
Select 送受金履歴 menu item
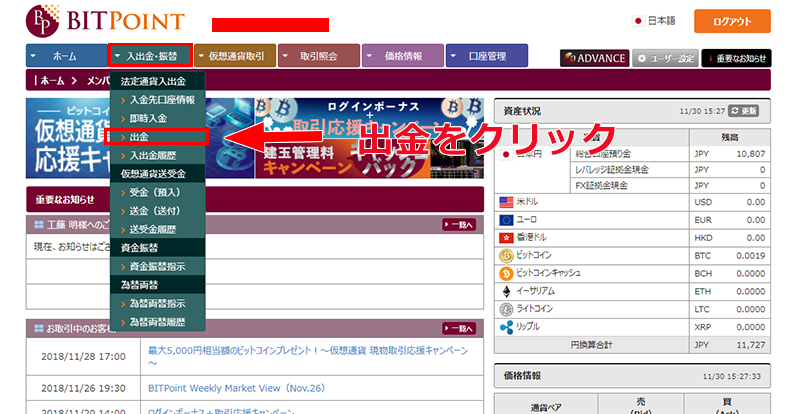pyautogui.click(x=158, y=230)
